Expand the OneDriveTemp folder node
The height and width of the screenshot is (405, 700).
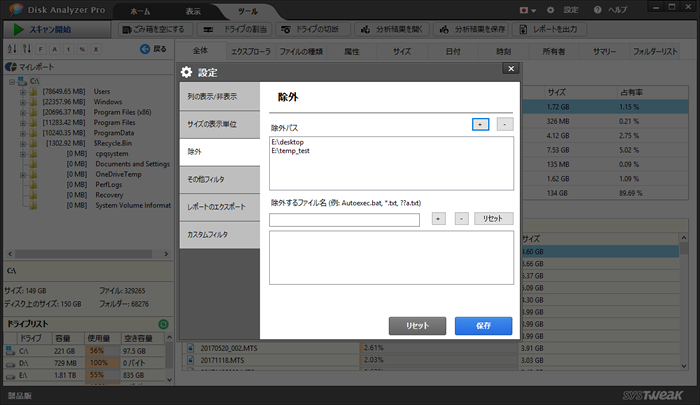click(23, 175)
